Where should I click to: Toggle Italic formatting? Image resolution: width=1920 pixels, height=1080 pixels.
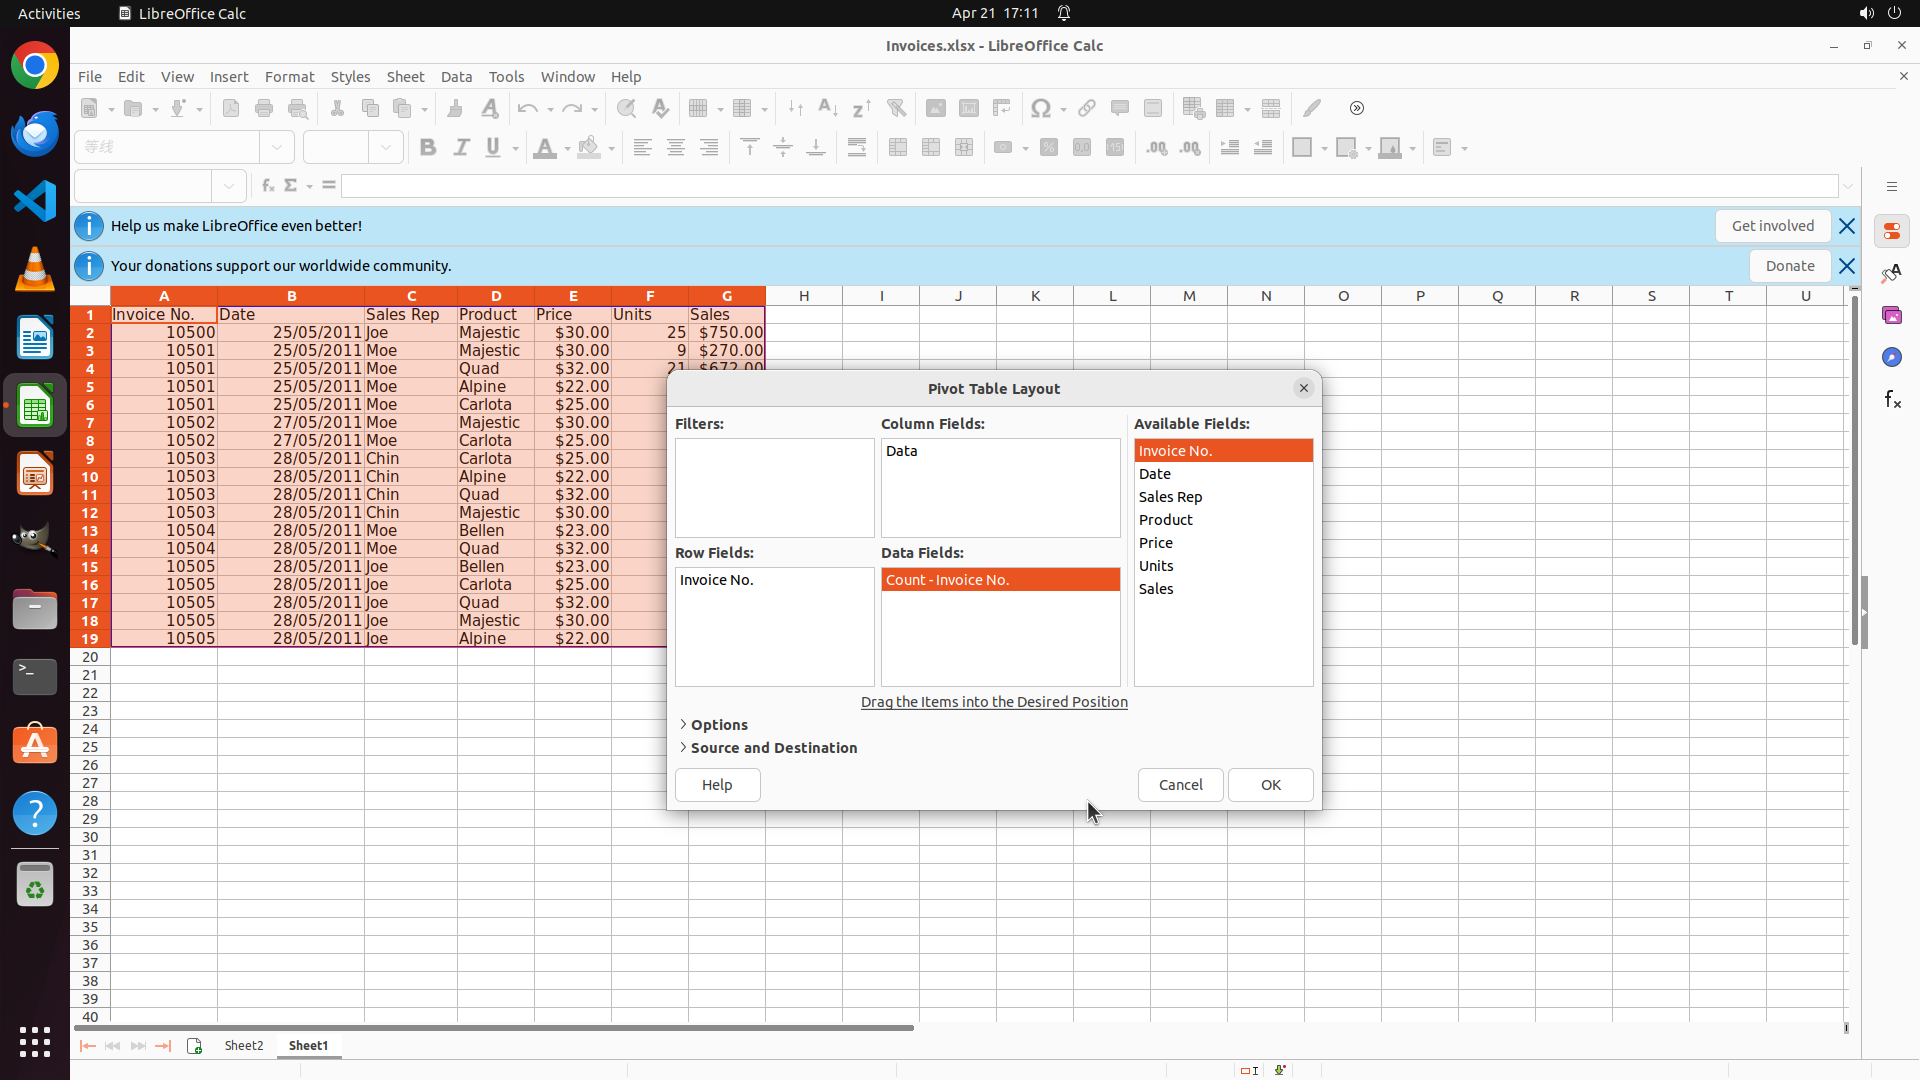(x=461, y=148)
